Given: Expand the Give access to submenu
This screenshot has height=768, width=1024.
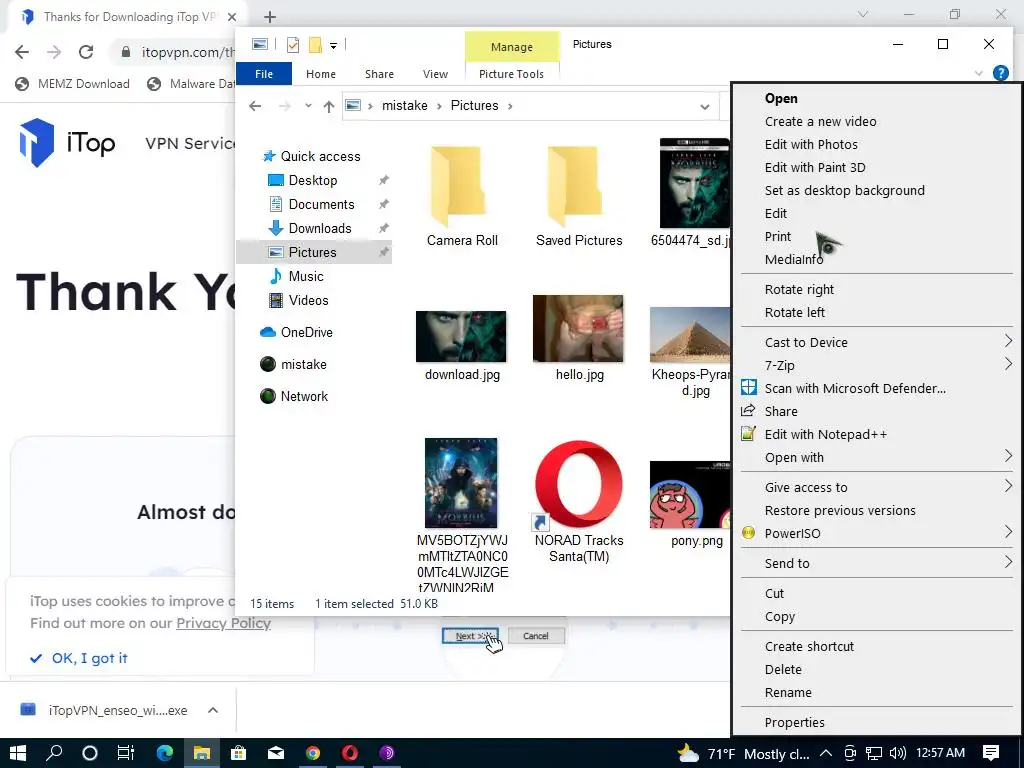Looking at the screenshot, I should click(x=876, y=487).
